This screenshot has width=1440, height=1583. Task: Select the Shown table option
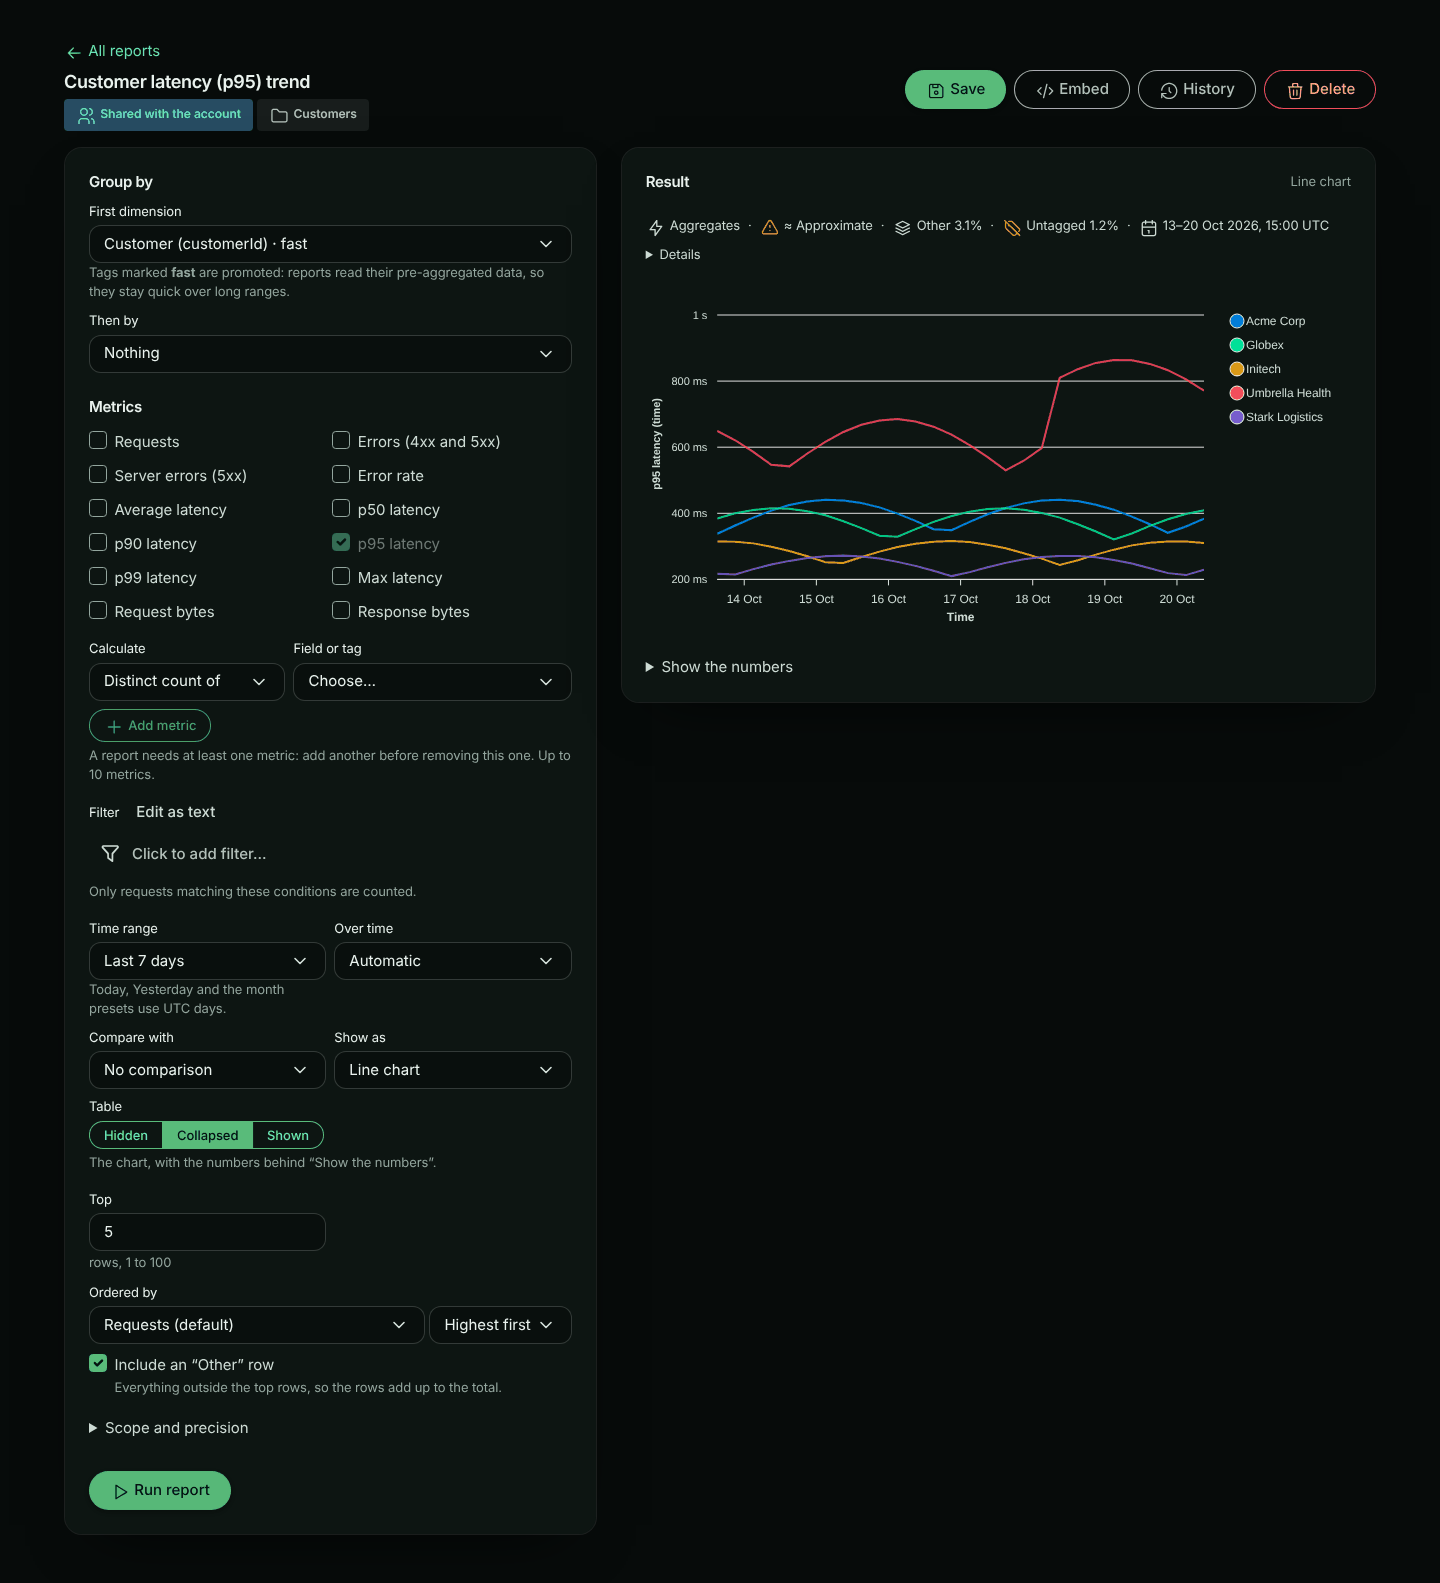(288, 1136)
